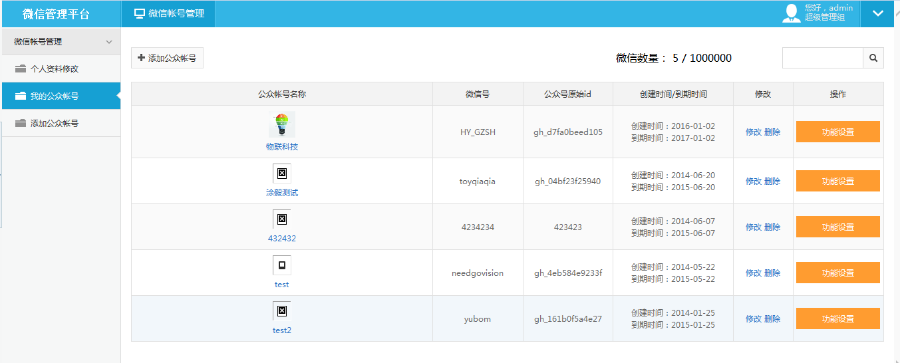Collapse the 微信帐号管理 sidebar section

click(61, 42)
